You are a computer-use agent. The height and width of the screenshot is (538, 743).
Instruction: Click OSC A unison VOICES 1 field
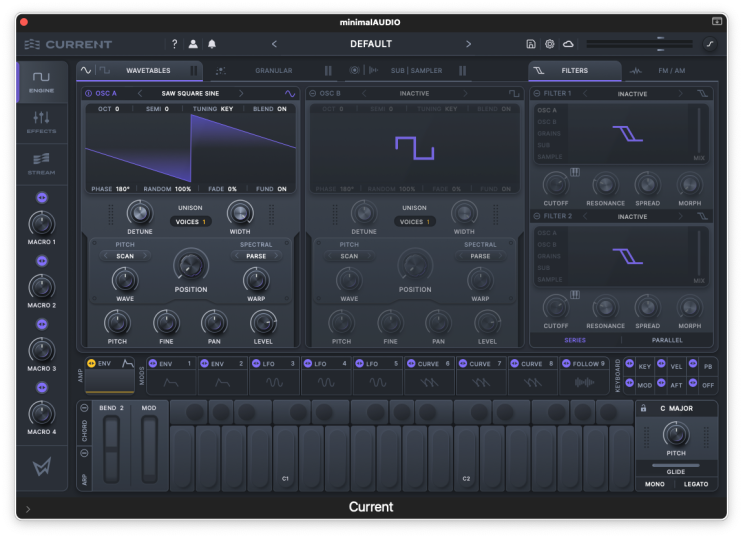tap(190, 222)
